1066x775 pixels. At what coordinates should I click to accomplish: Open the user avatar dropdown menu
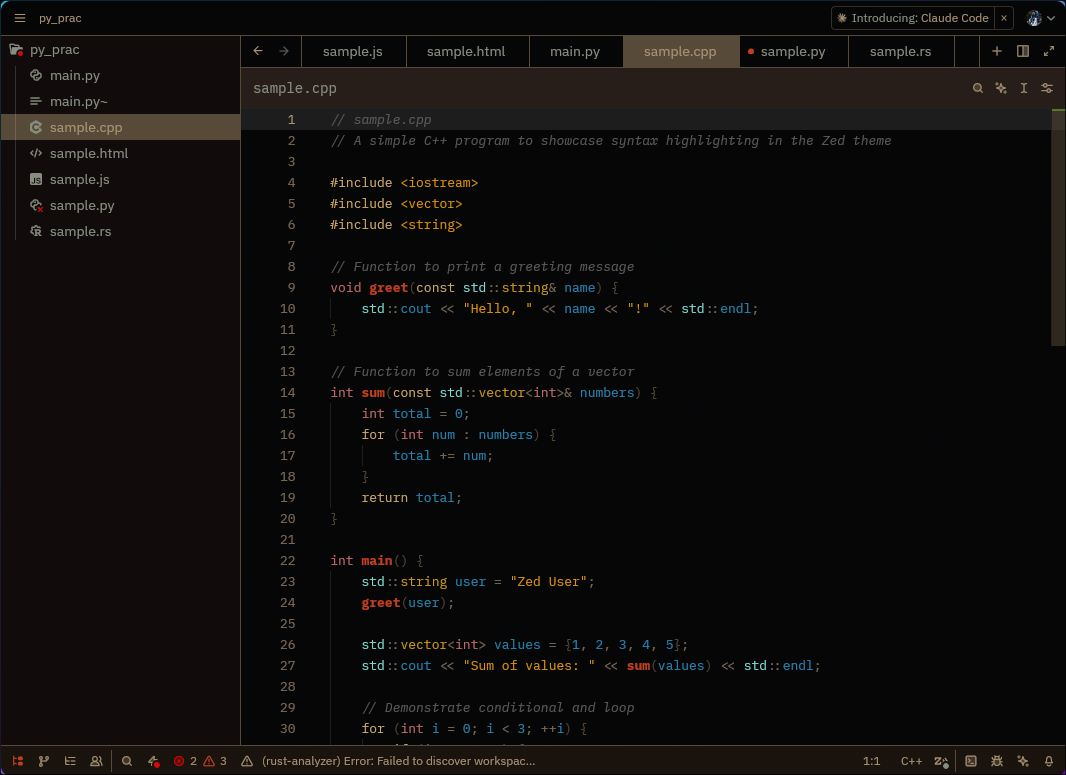(x=1040, y=18)
